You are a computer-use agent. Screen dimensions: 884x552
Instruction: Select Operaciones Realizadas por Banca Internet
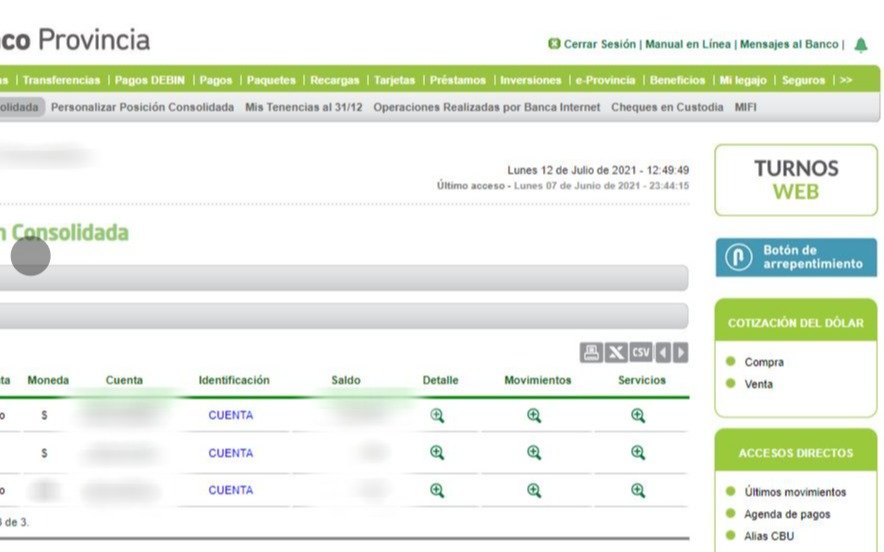487,107
